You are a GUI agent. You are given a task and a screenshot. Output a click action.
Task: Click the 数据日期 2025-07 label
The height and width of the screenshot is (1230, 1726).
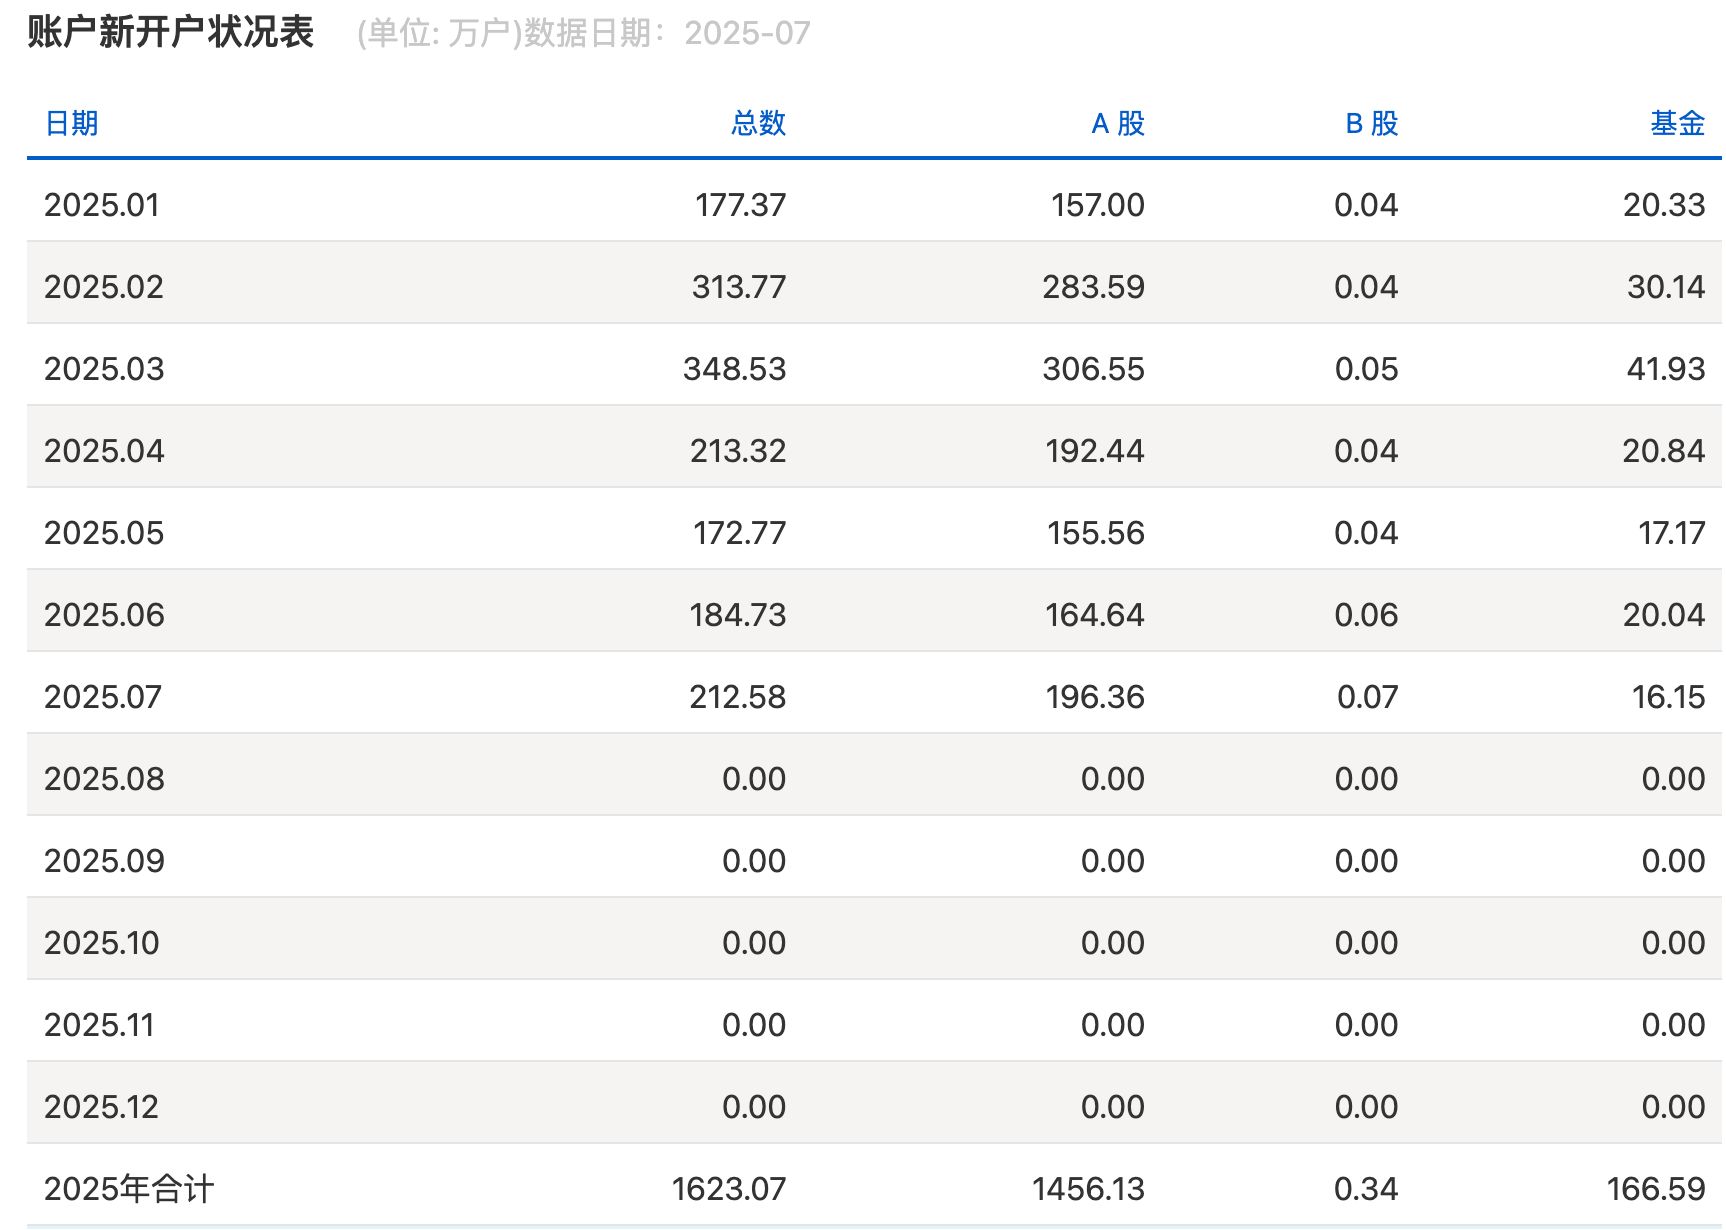point(665,33)
